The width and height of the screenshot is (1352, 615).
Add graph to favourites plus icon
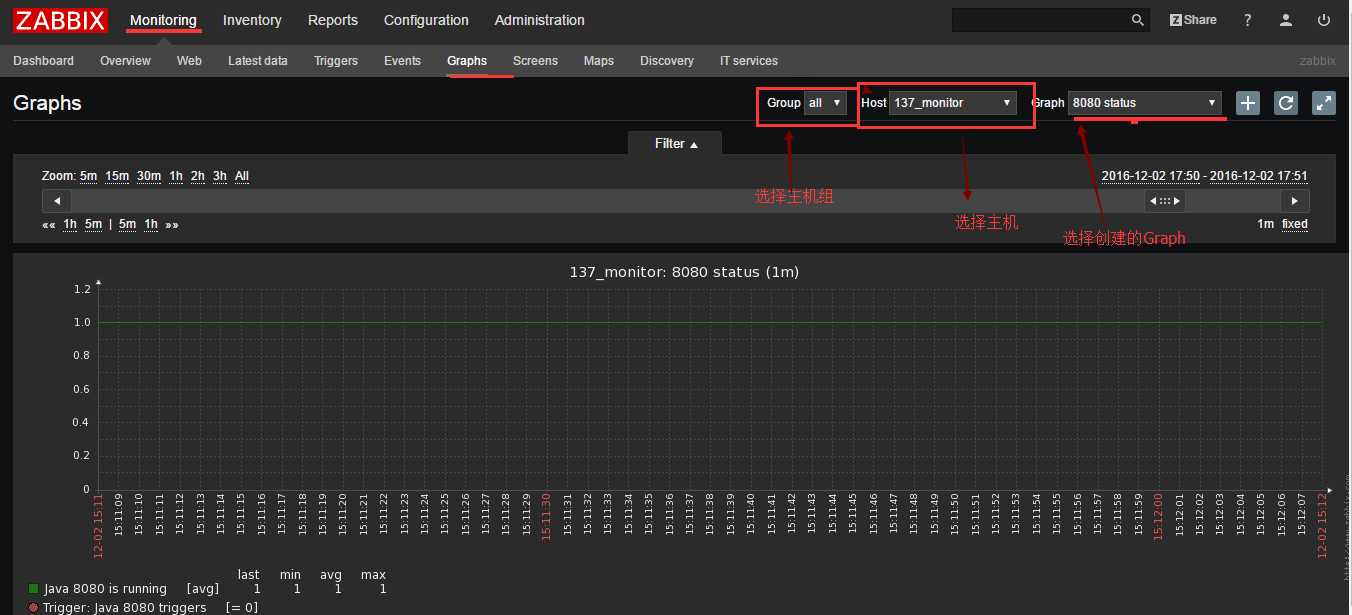(1248, 103)
